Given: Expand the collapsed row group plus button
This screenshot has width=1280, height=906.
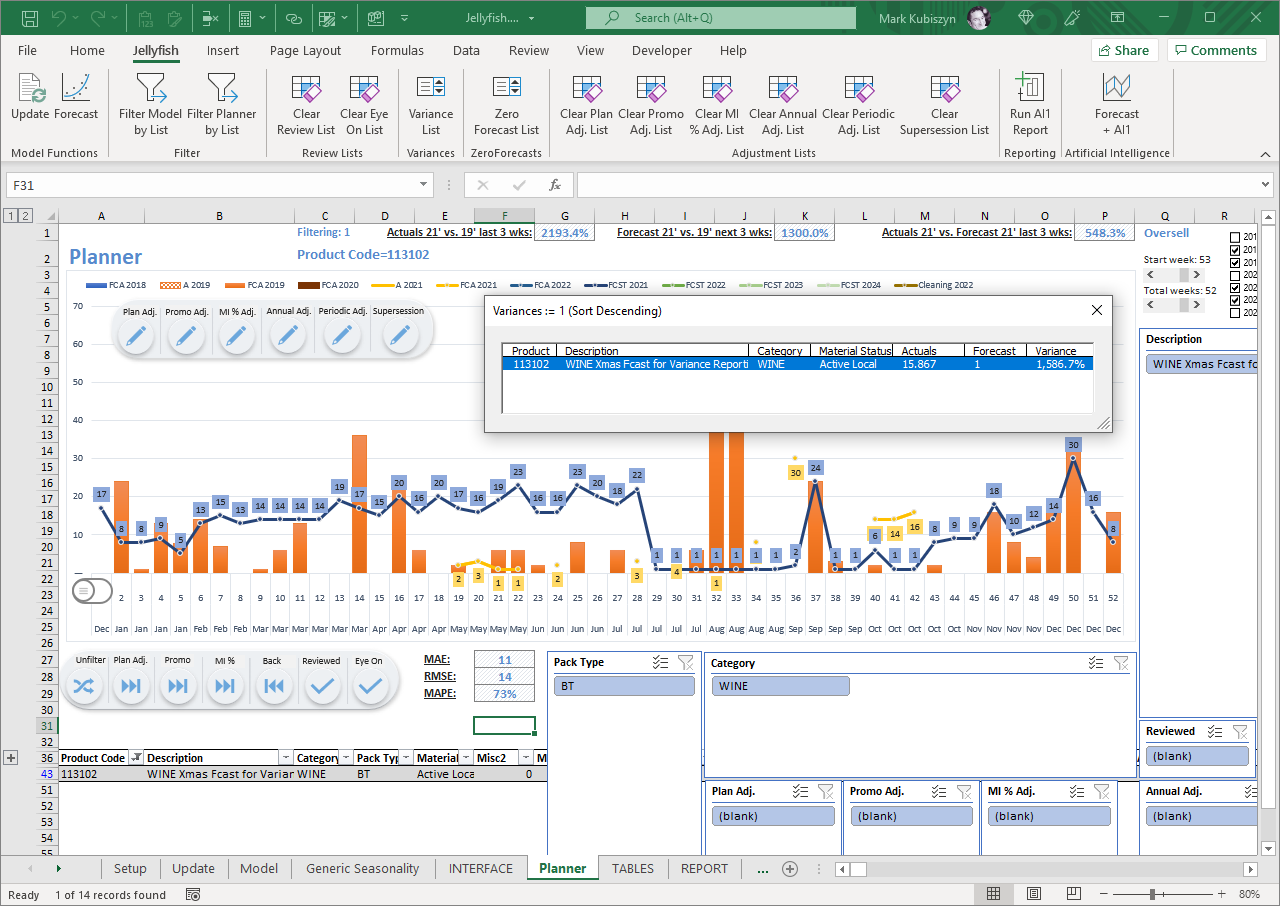Looking at the screenshot, I should point(12,758).
